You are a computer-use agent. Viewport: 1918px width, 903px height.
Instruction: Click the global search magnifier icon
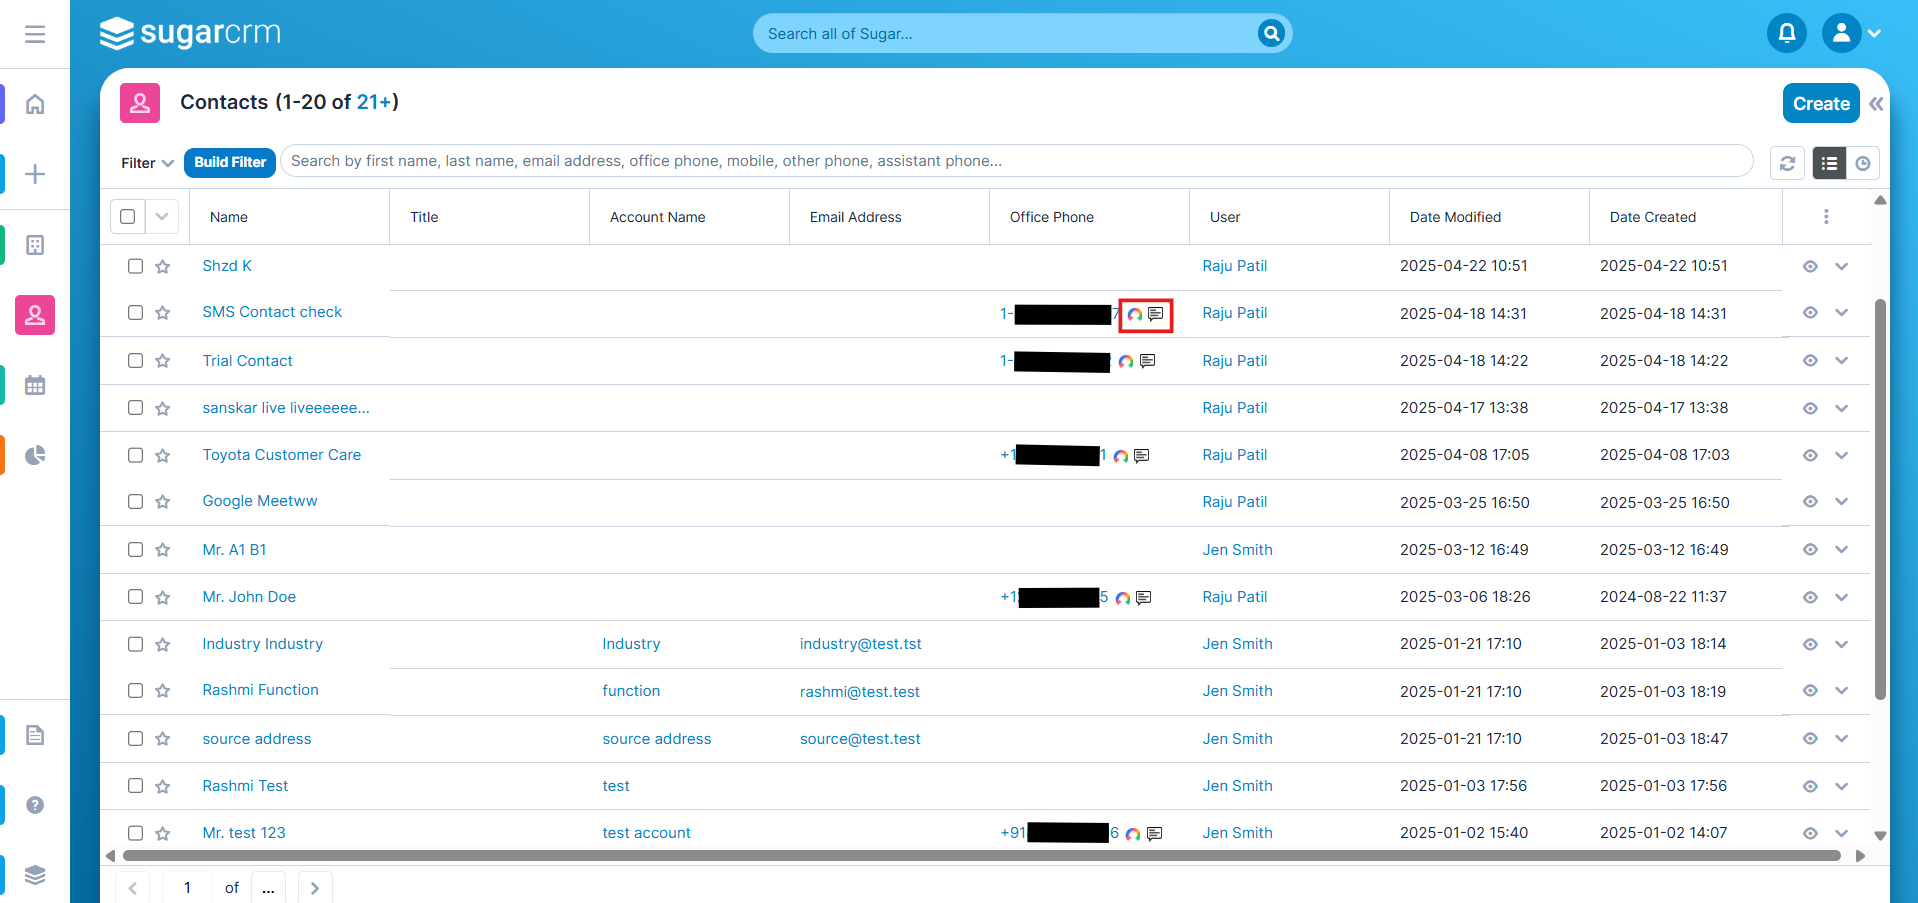coord(1271,33)
